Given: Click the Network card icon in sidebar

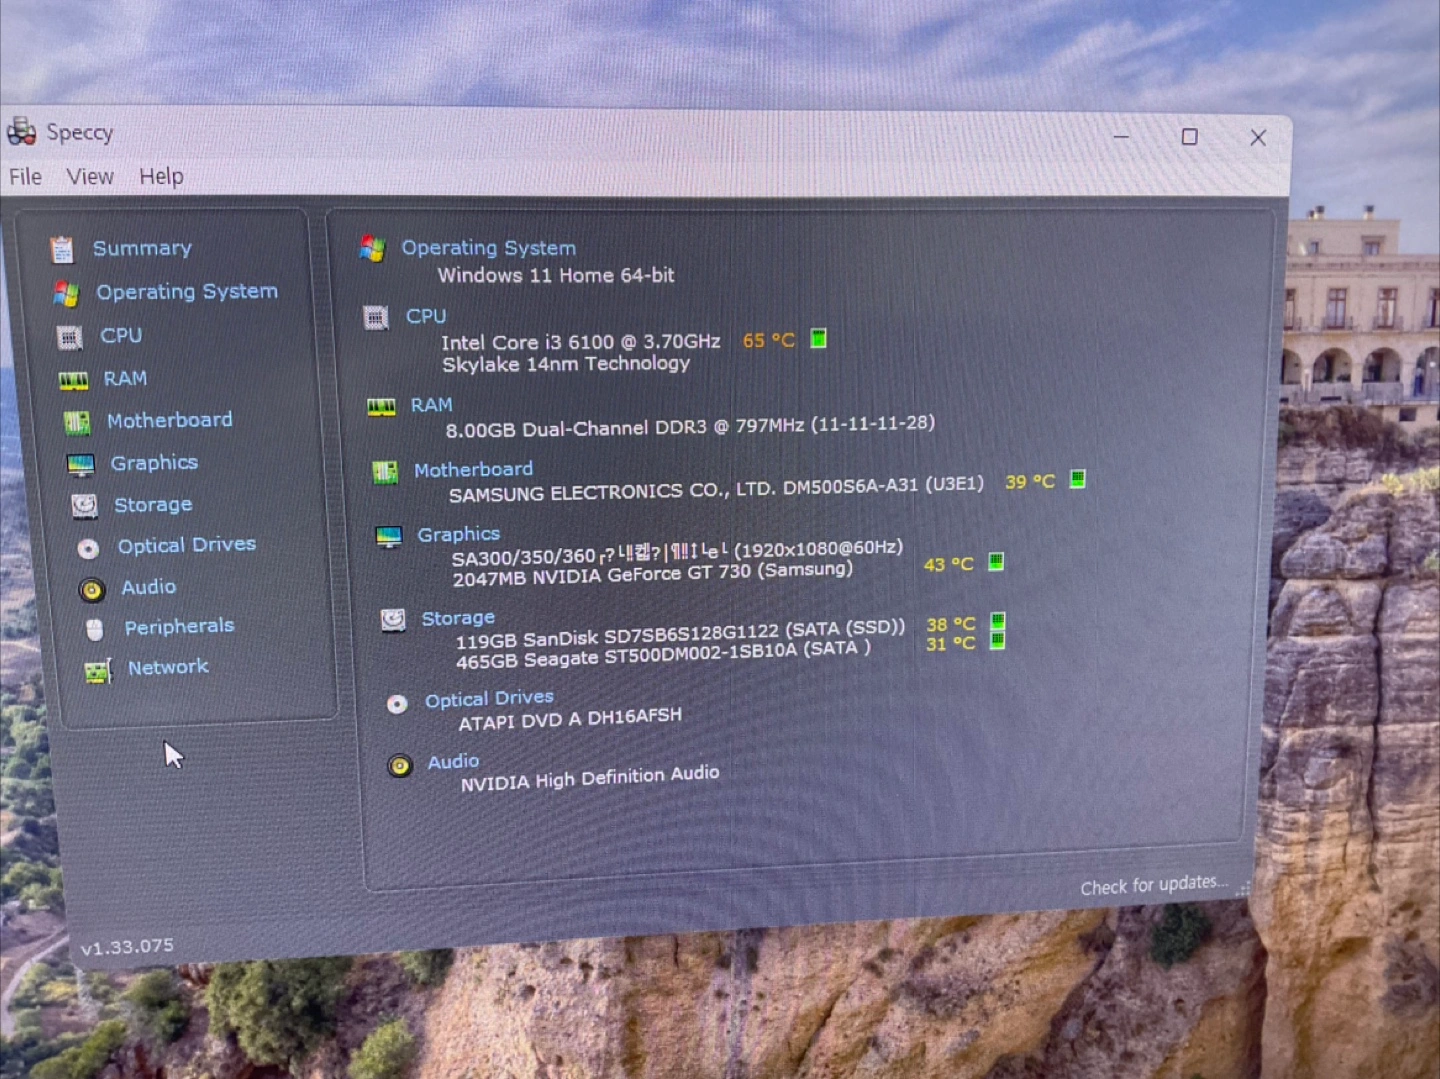Looking at the screenshot, I should (x=97, y=671).
